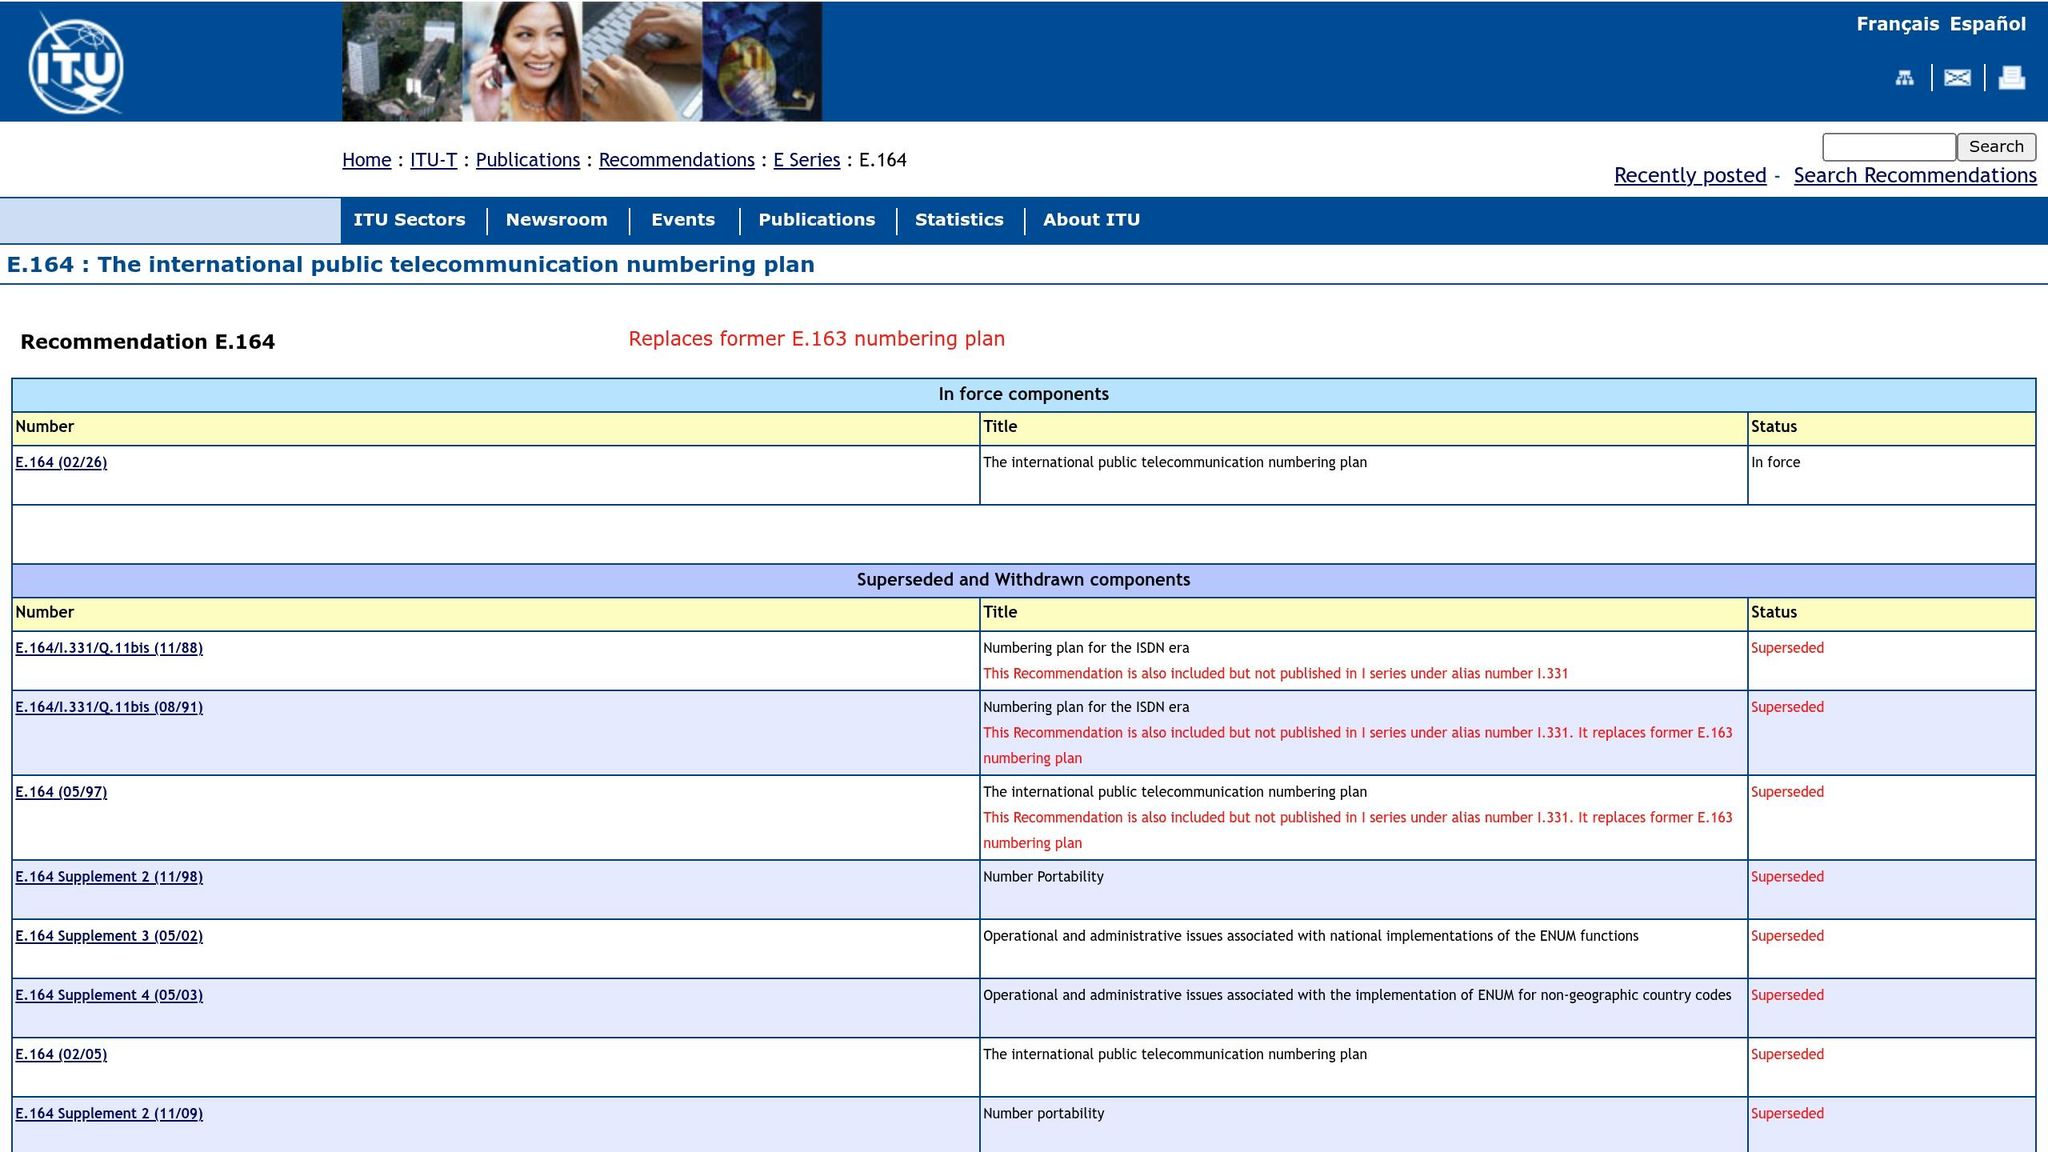Open the About ITU menu
This screenshot has width=2048, height=1152.
pyautogui.click(x=1091, y=220)
